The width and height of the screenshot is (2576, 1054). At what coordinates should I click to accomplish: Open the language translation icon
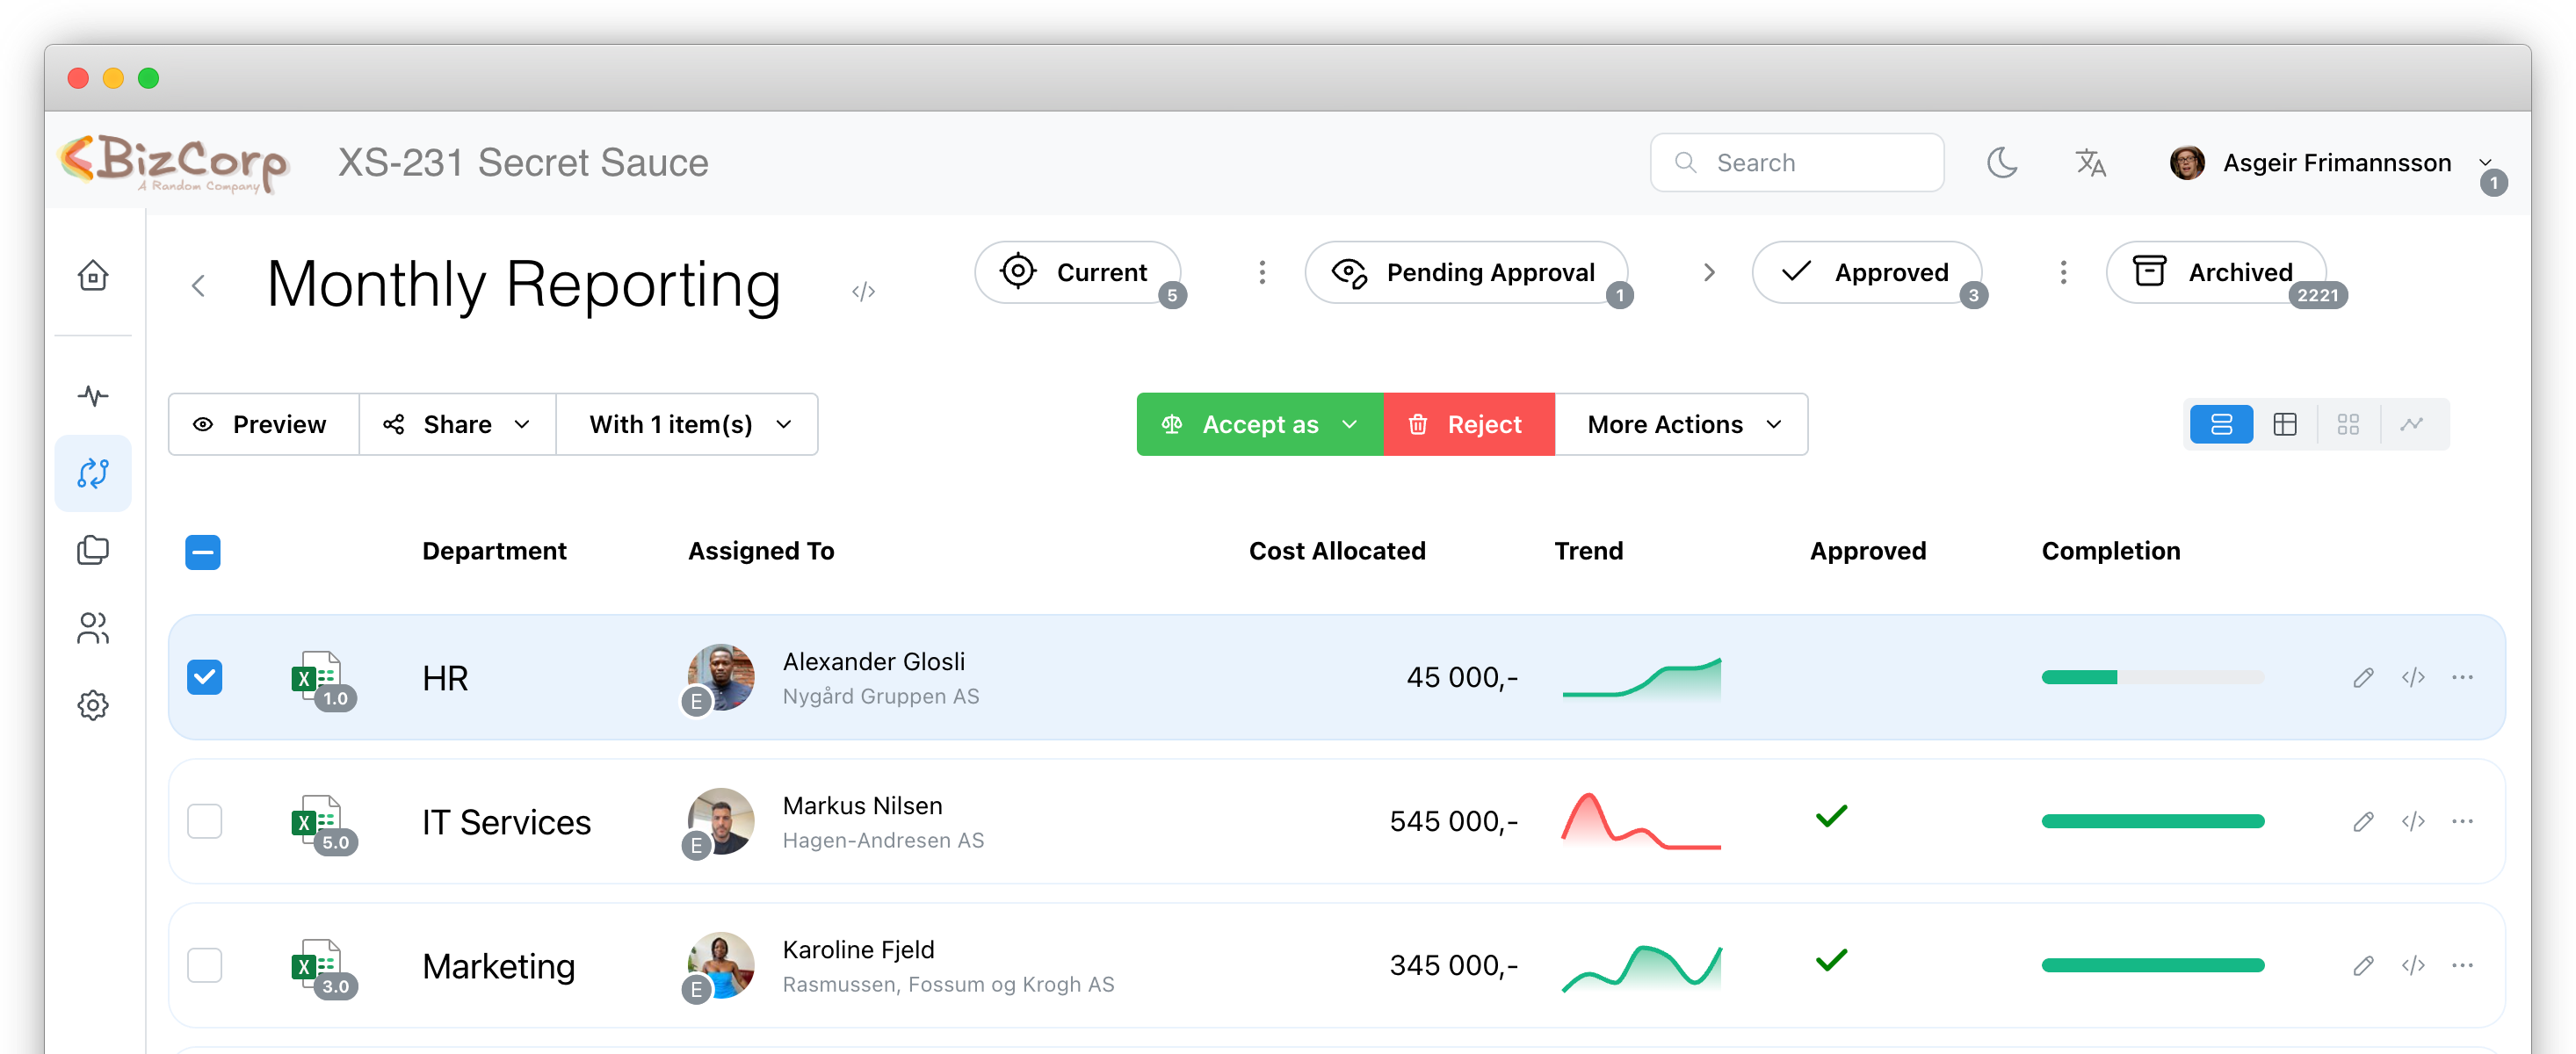coord(2091,162)
